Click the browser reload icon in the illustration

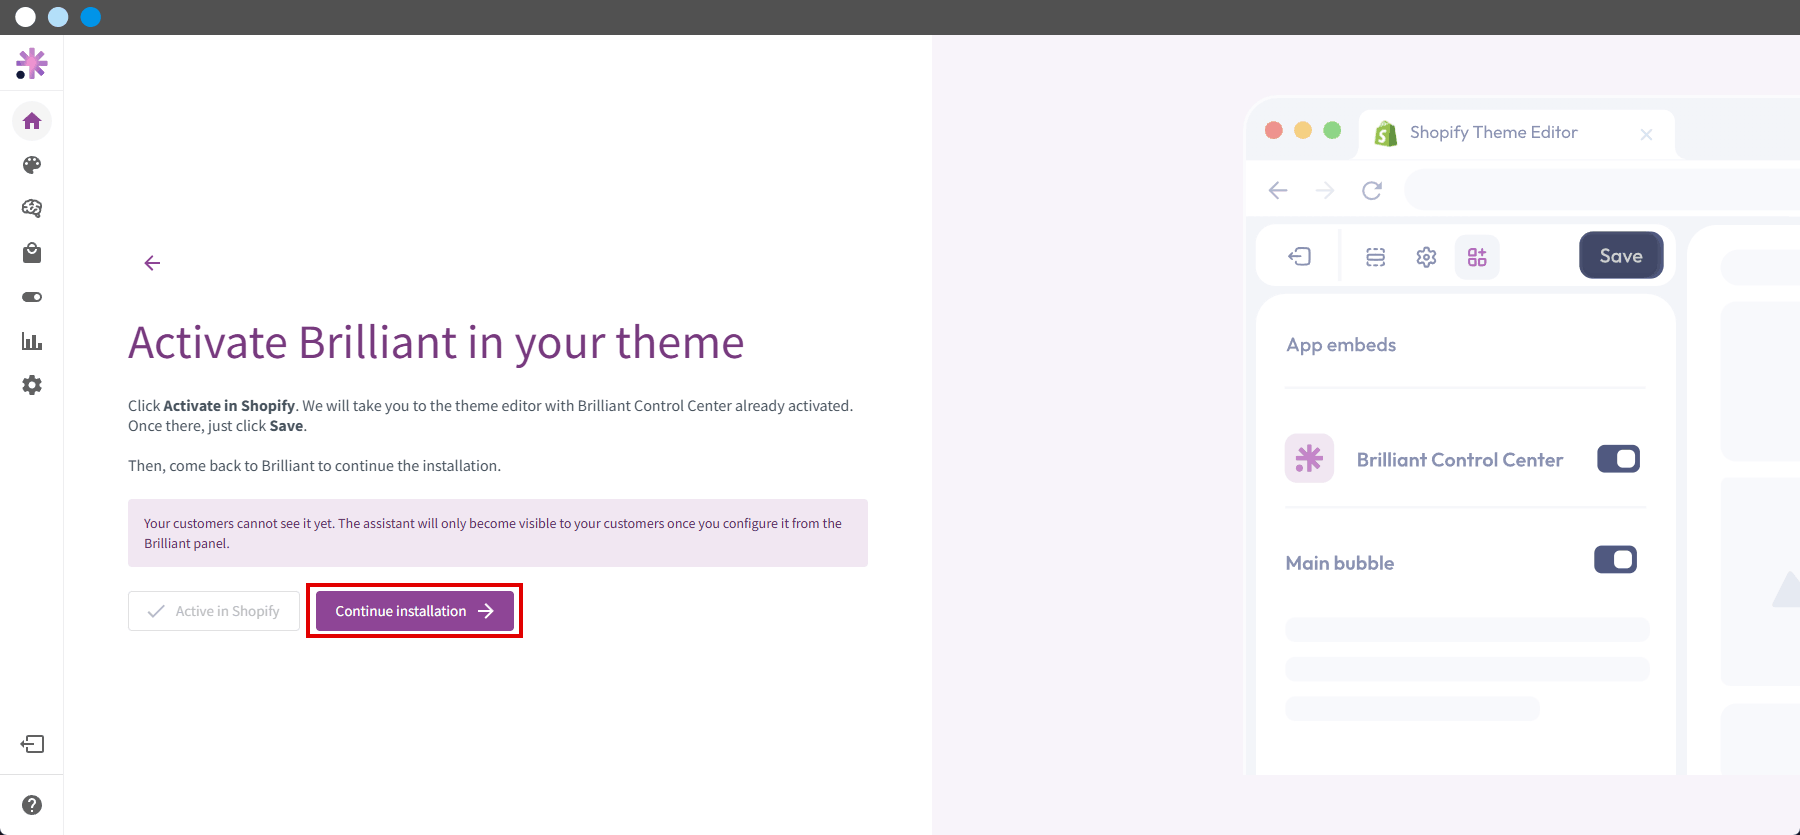coord(1372,190)
